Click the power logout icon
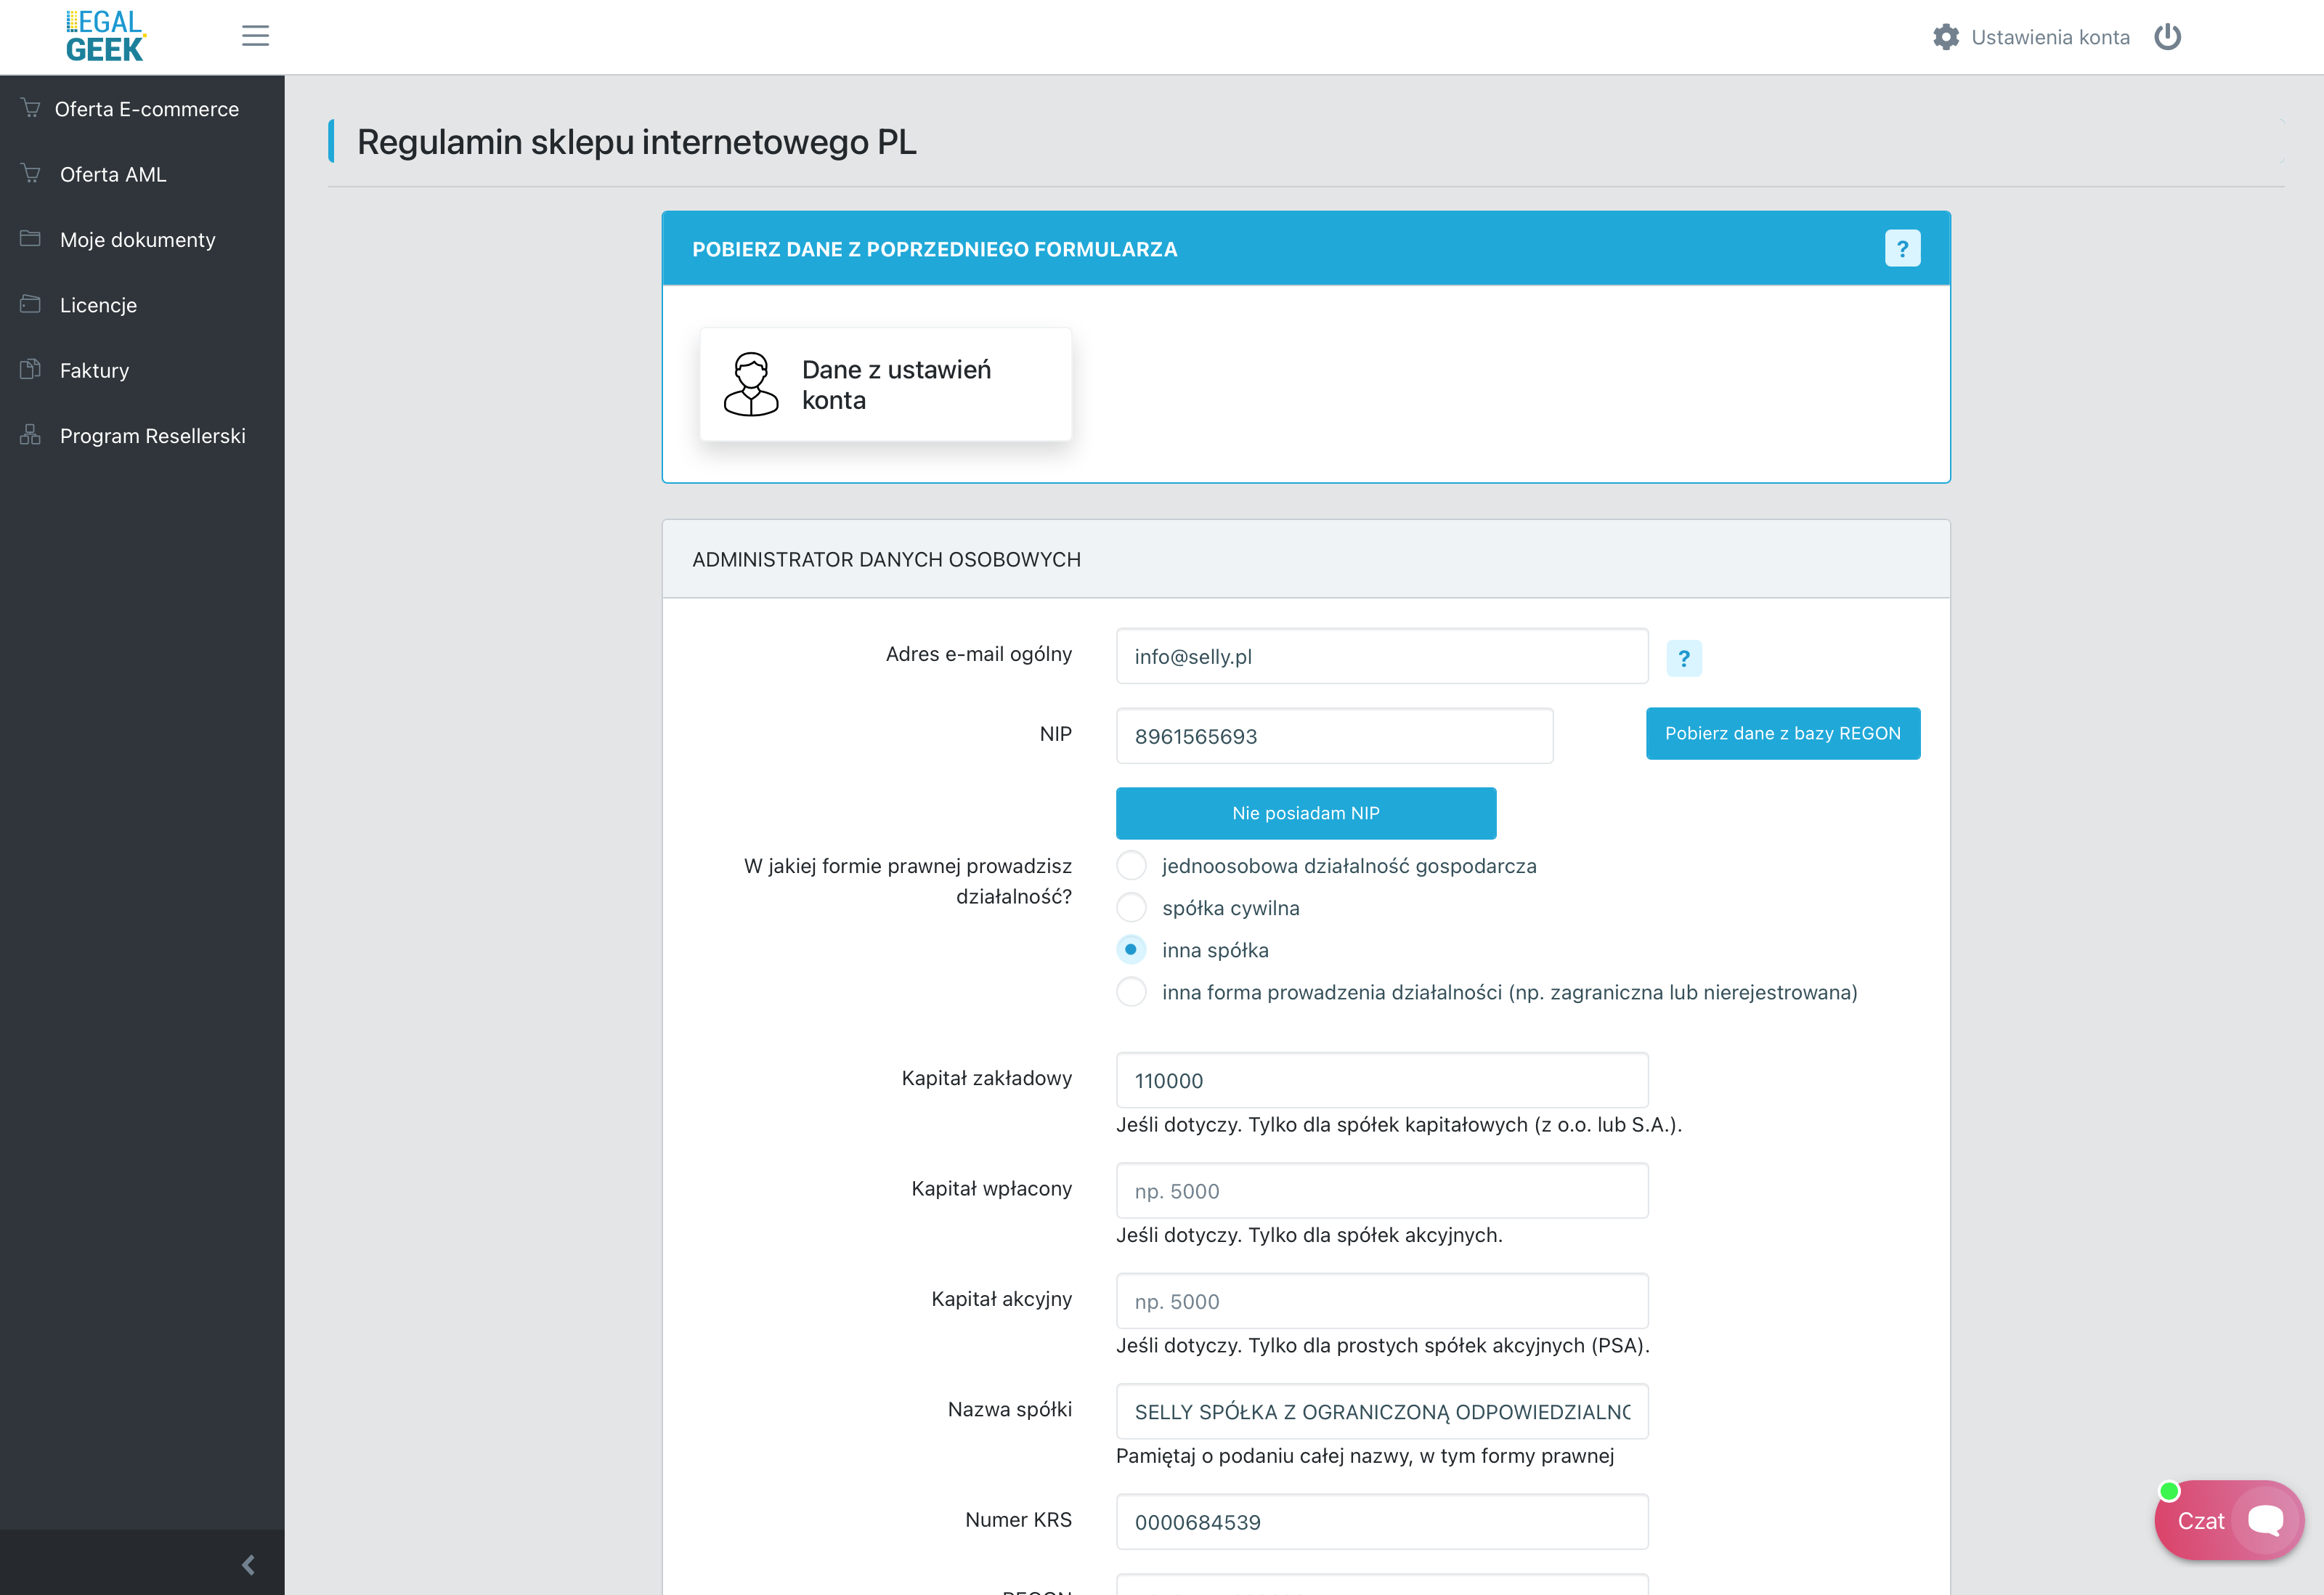 2167,37
